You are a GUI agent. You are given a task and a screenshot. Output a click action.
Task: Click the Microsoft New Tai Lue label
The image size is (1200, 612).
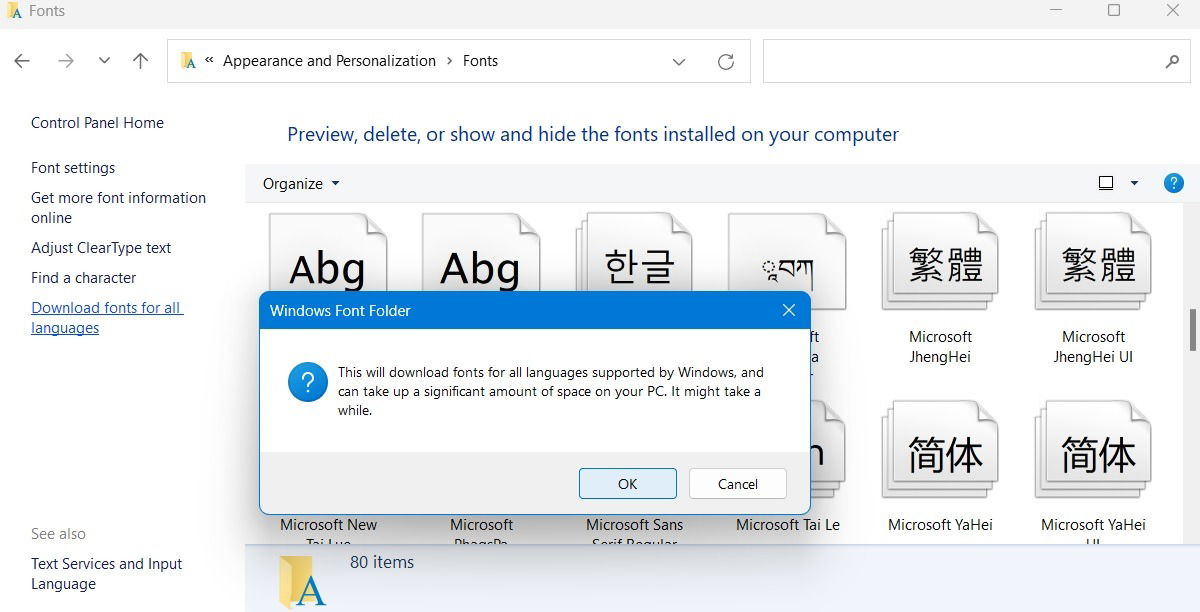[329, 533]
